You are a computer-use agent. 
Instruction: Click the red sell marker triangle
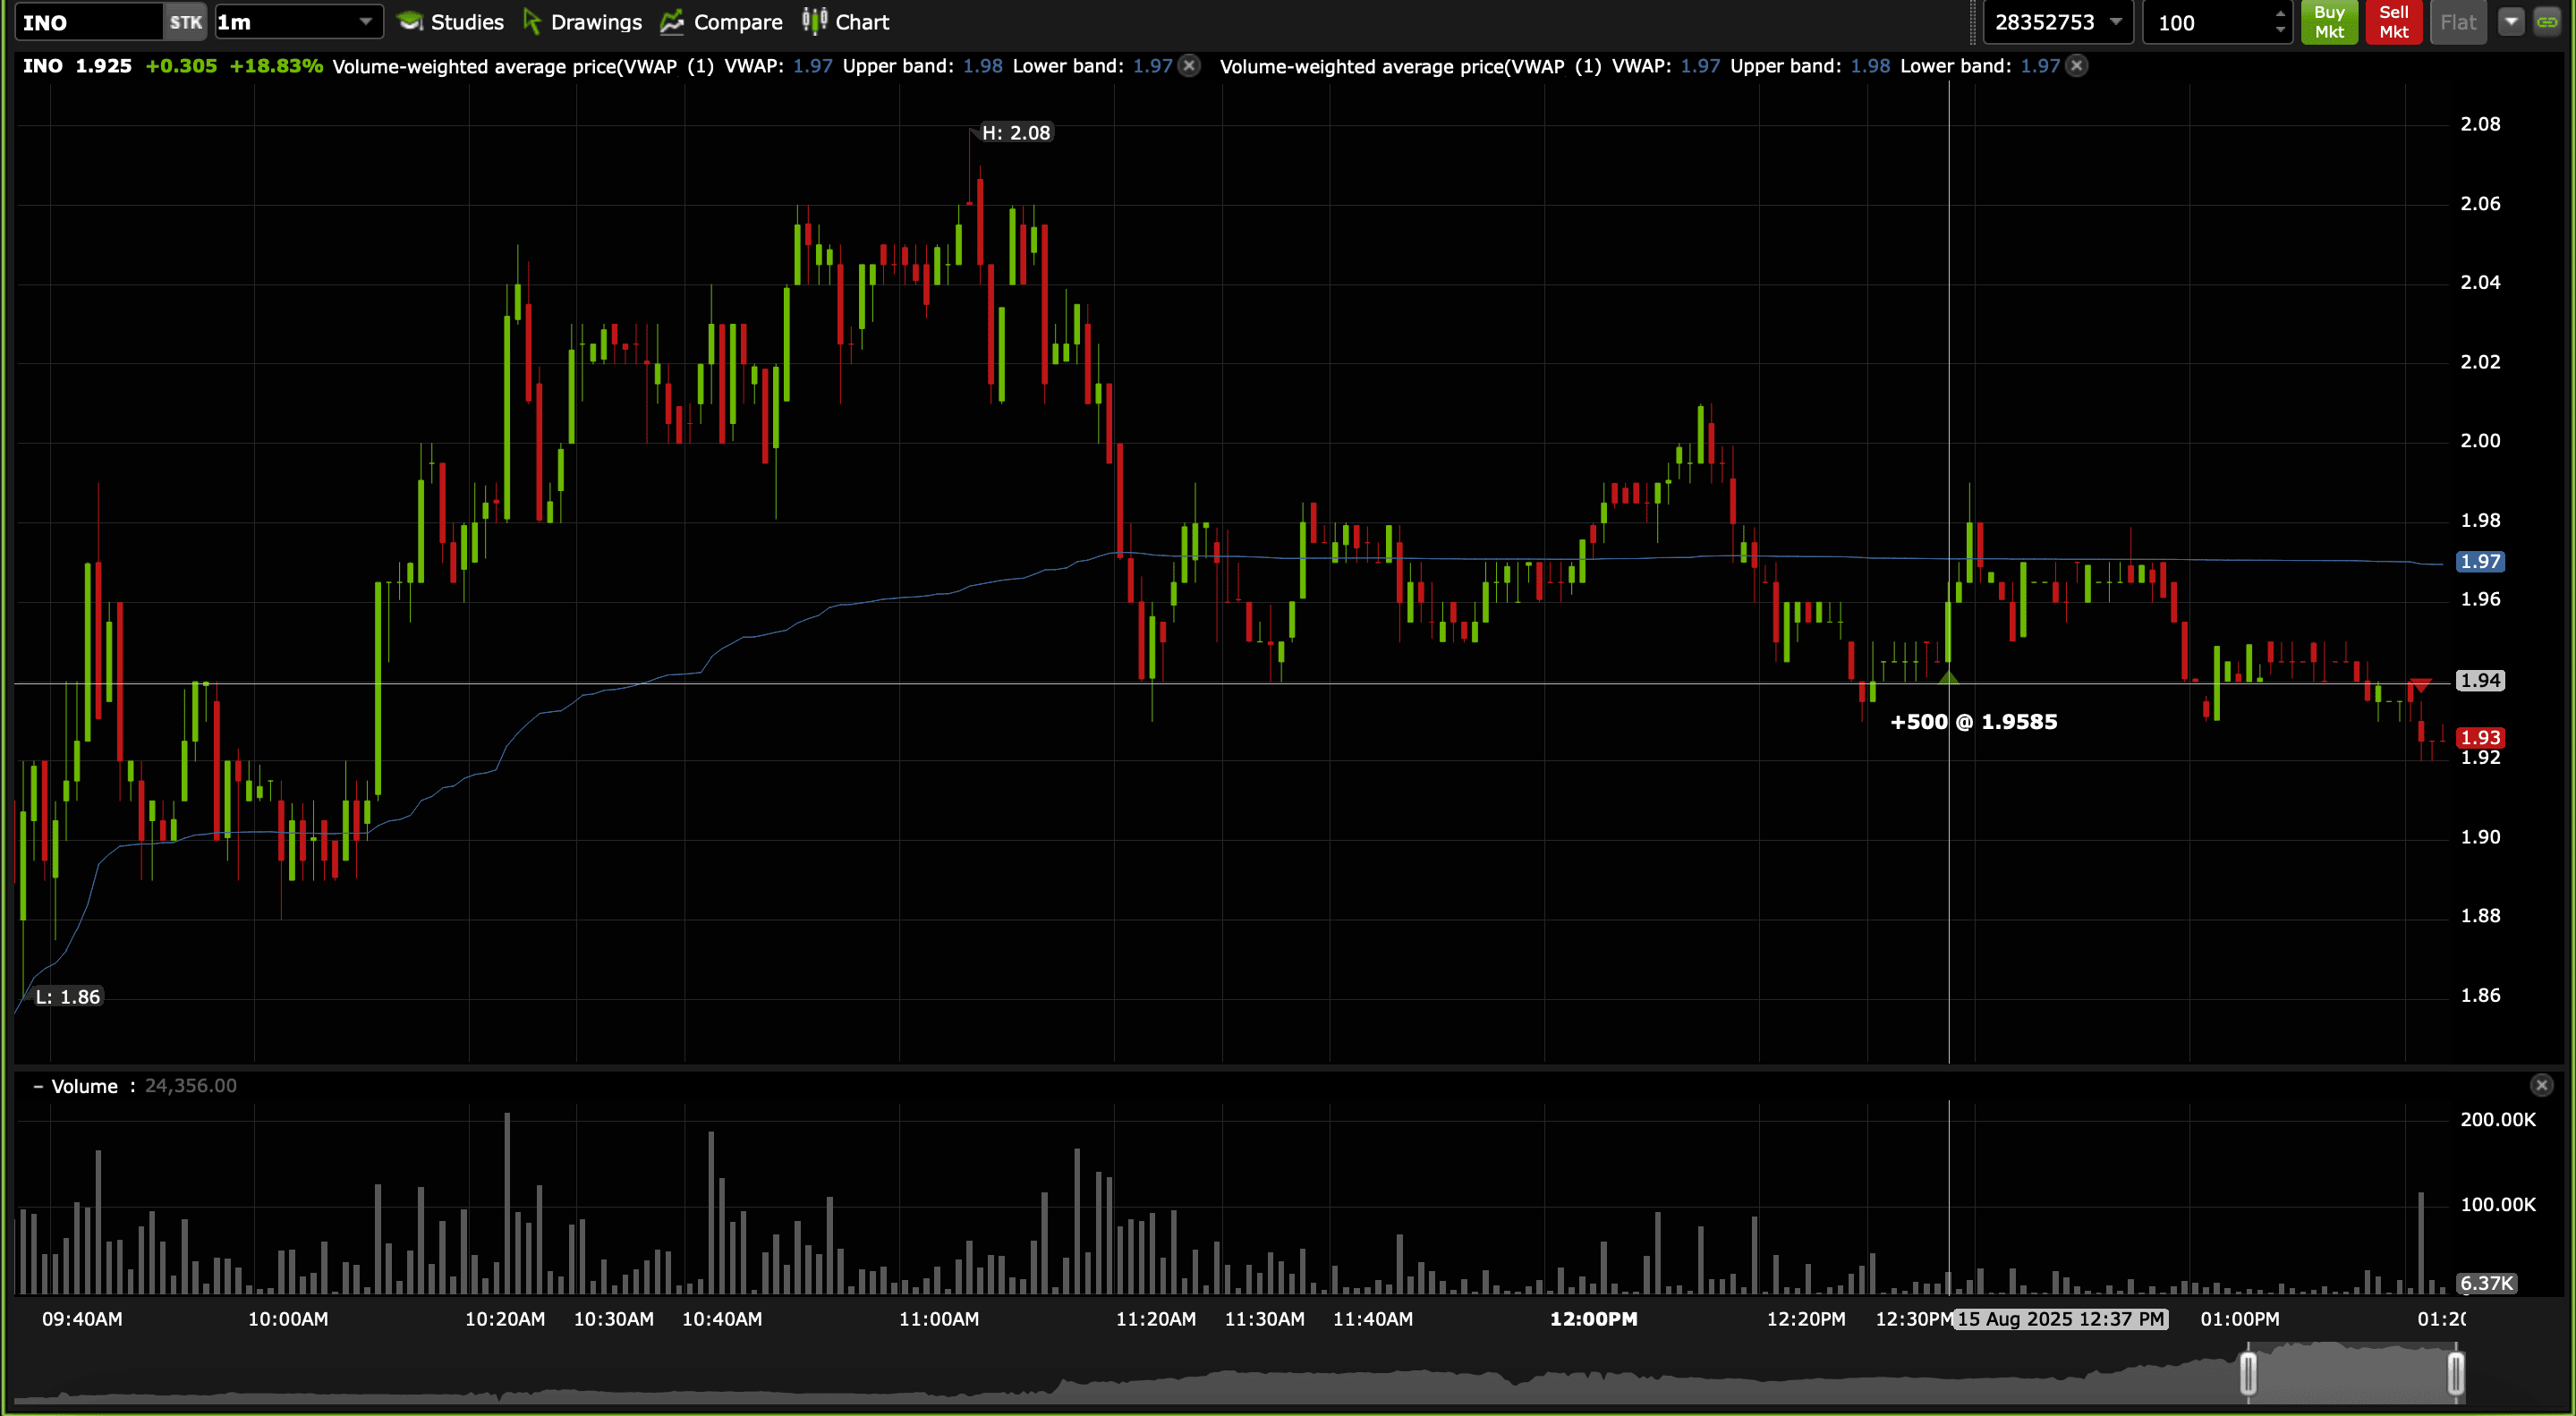tap(2420, 686)
